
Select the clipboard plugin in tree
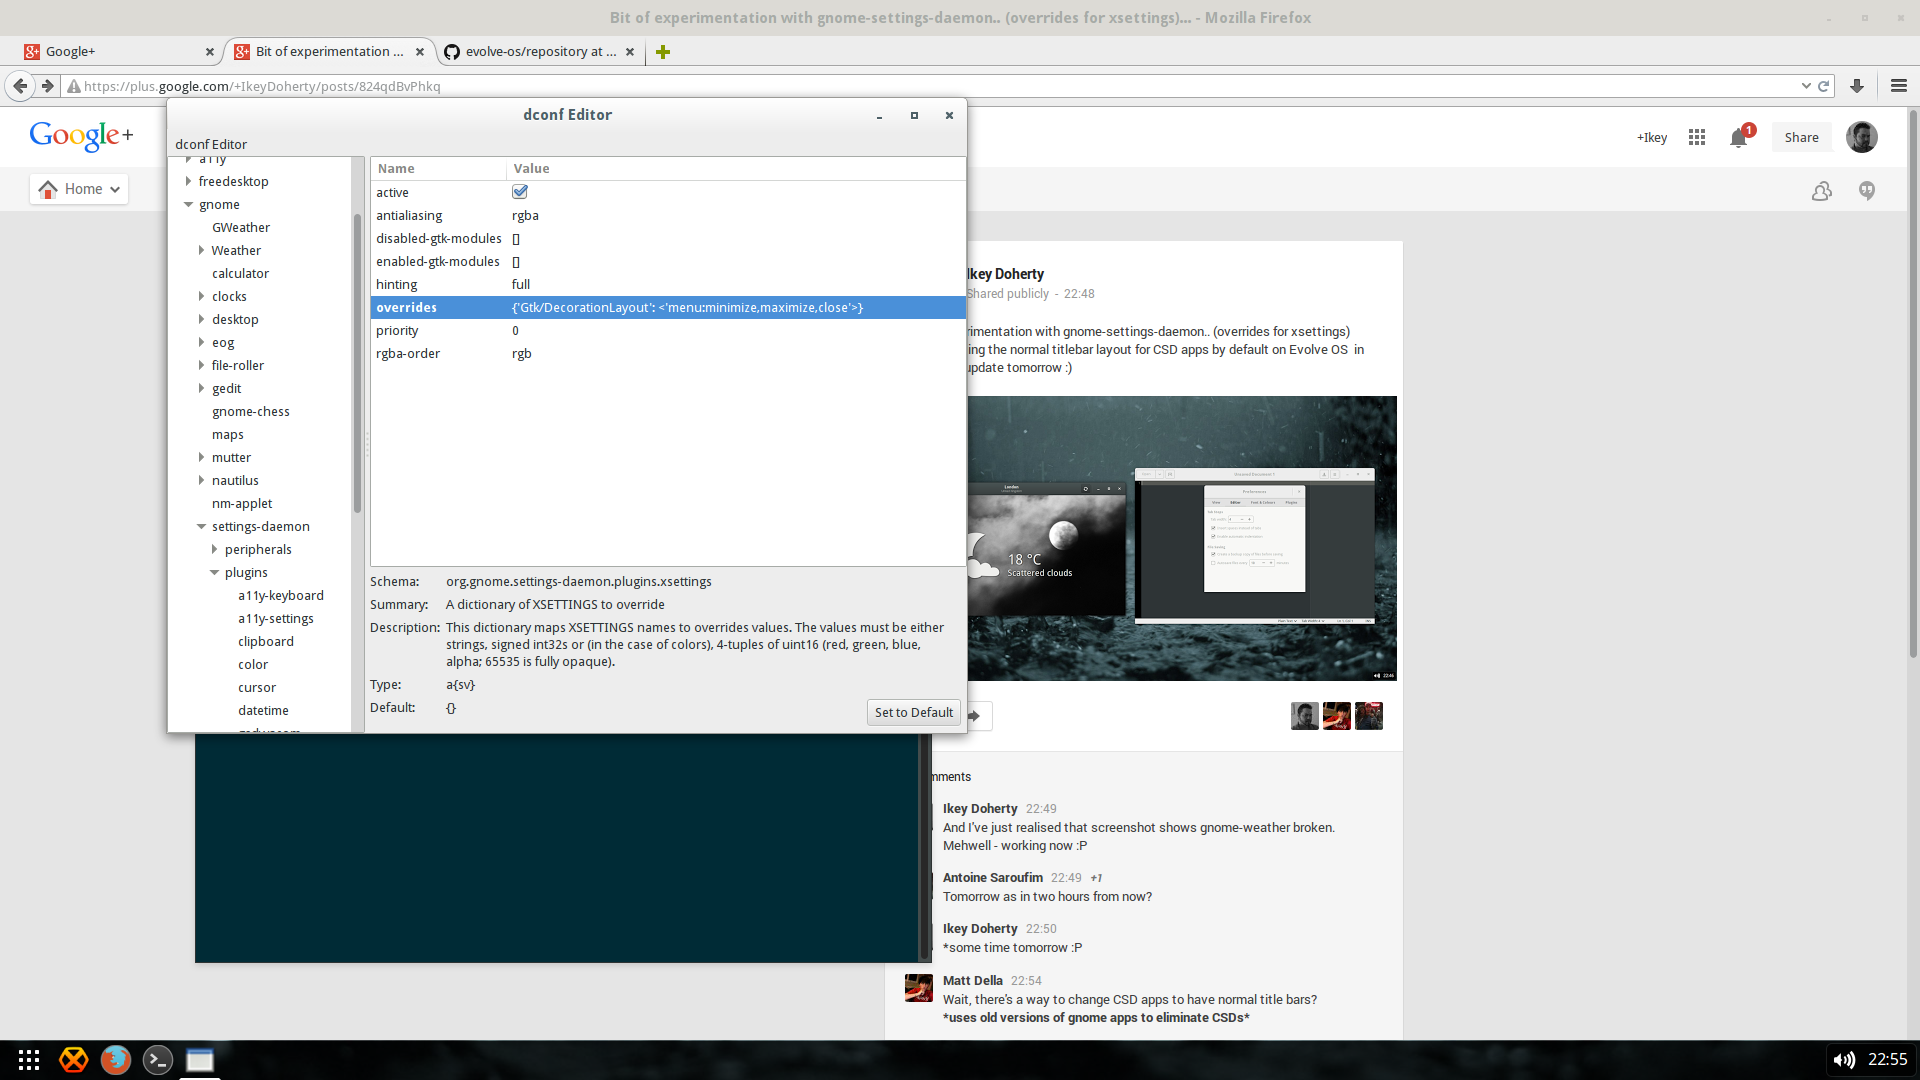click(x=266, y=641)
